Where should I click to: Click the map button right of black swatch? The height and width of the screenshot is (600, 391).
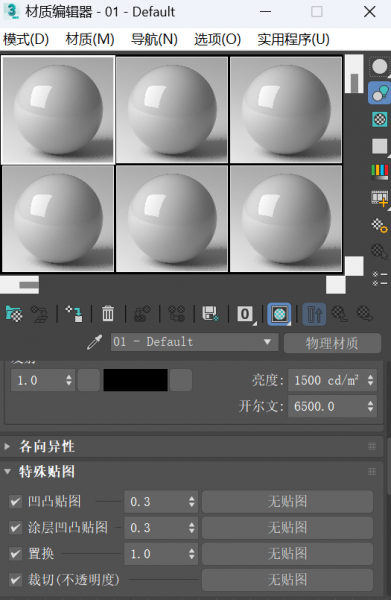pyautogui.click(x=181, y=380)
